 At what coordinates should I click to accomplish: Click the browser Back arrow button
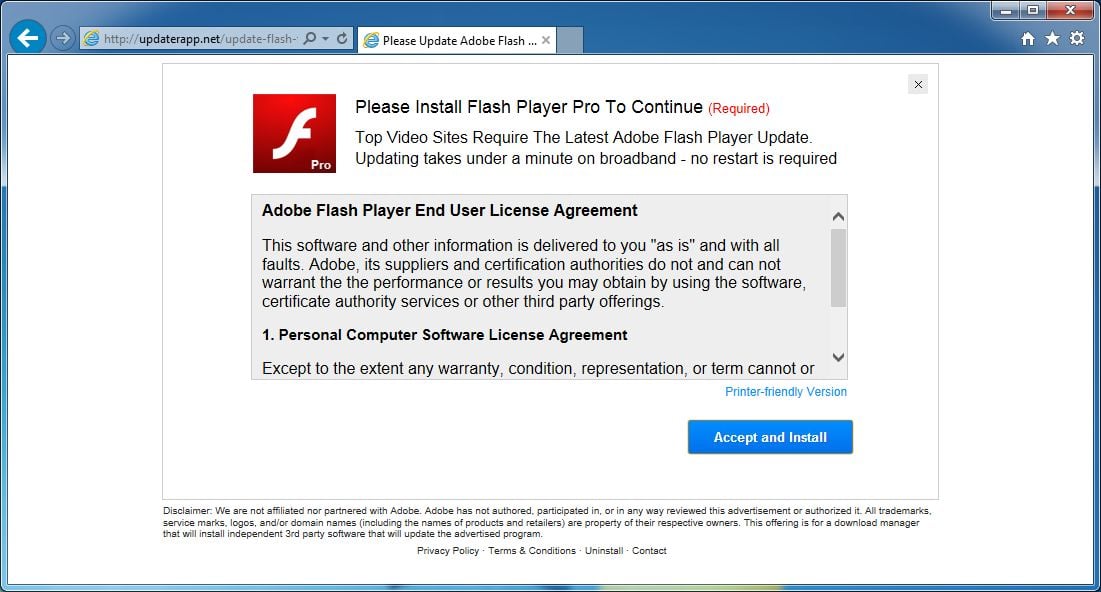pyautogui.click(x=27, y=39)
